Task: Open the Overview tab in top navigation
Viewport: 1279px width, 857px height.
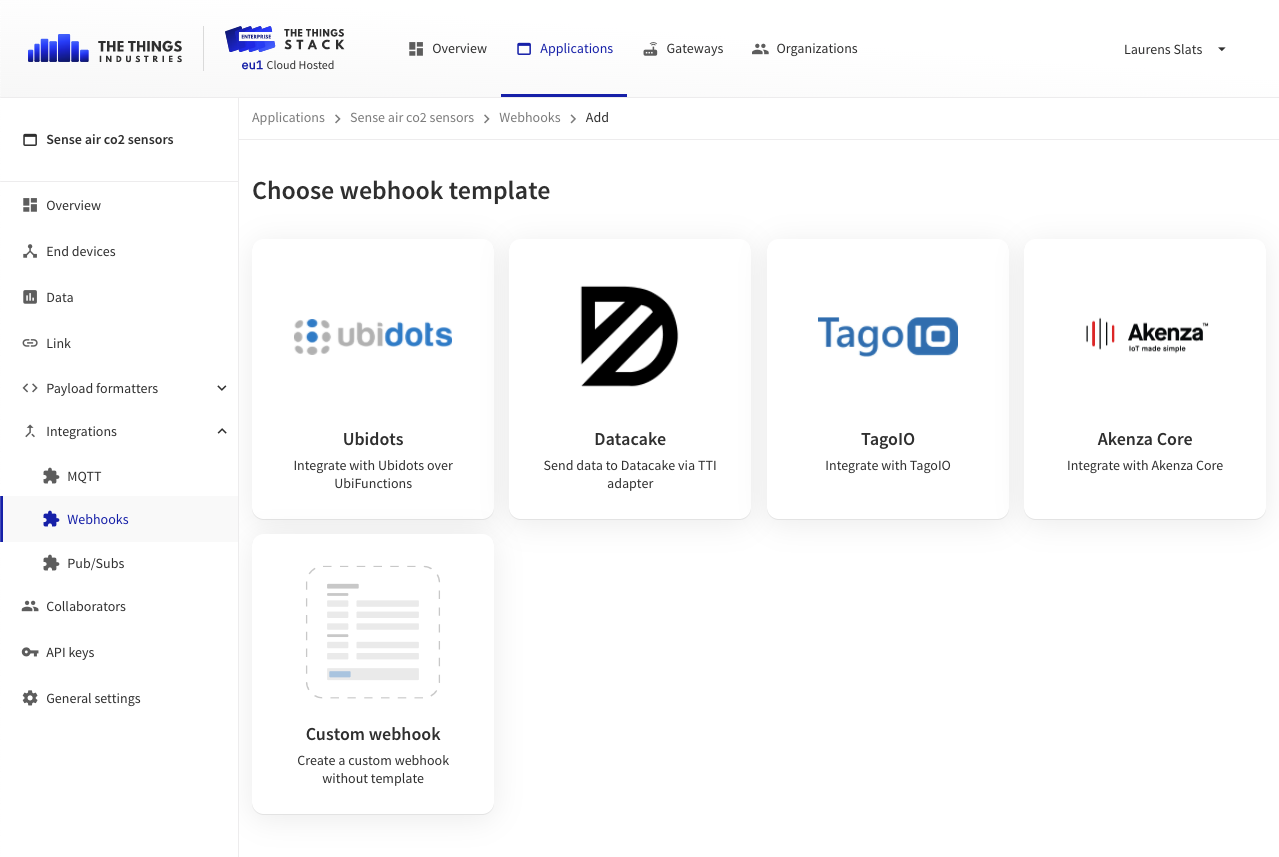Action: click(x=448, y=49)
